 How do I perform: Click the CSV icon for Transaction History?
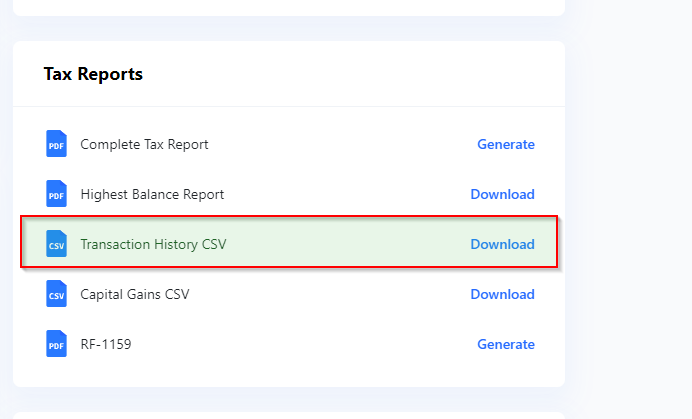[x=56, y=244]
